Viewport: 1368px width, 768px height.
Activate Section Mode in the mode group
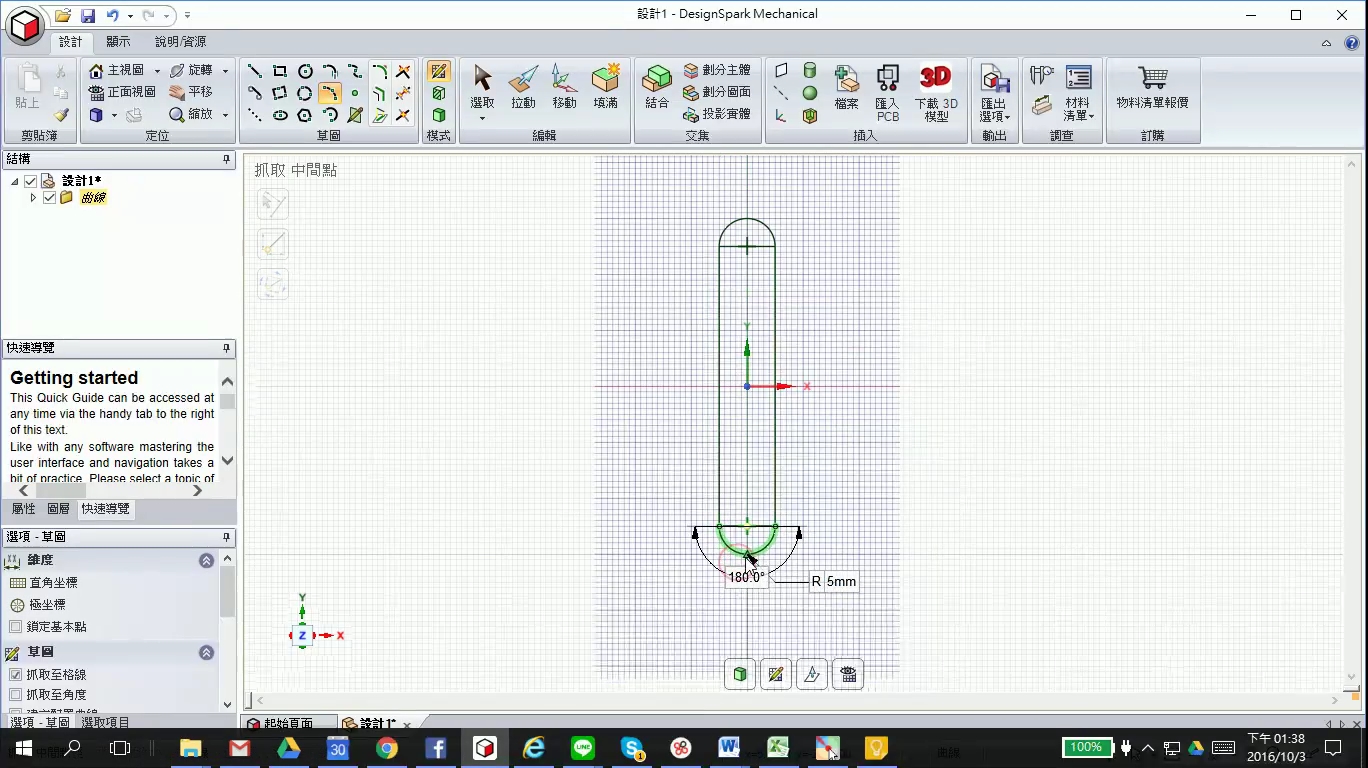click(438, 93)
